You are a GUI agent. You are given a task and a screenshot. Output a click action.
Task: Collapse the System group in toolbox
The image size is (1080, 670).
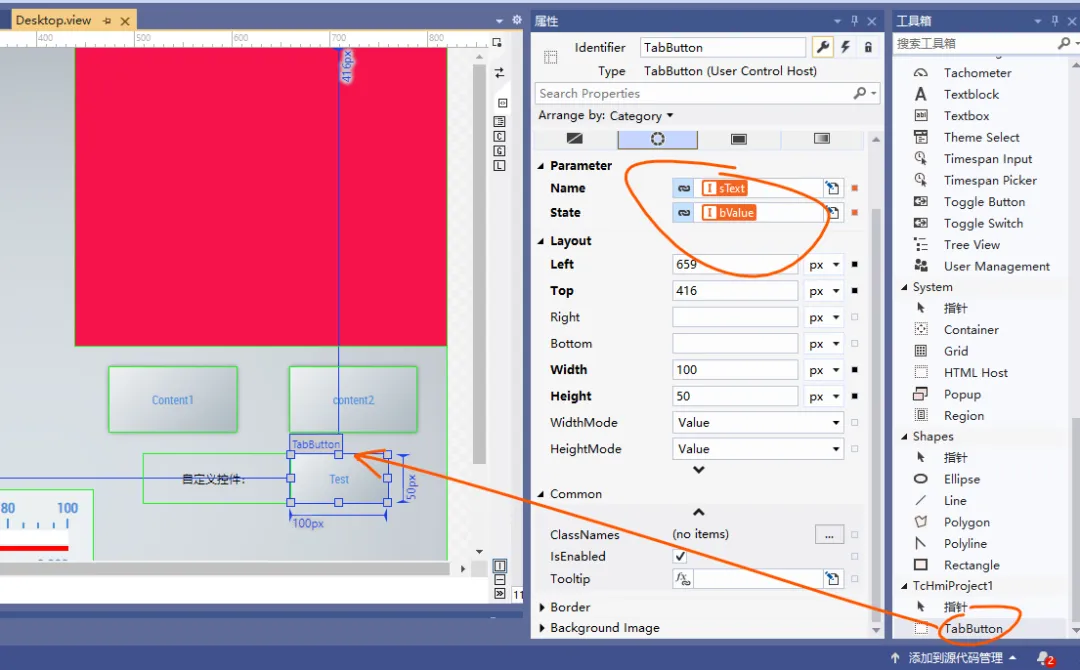click(904, 287)
